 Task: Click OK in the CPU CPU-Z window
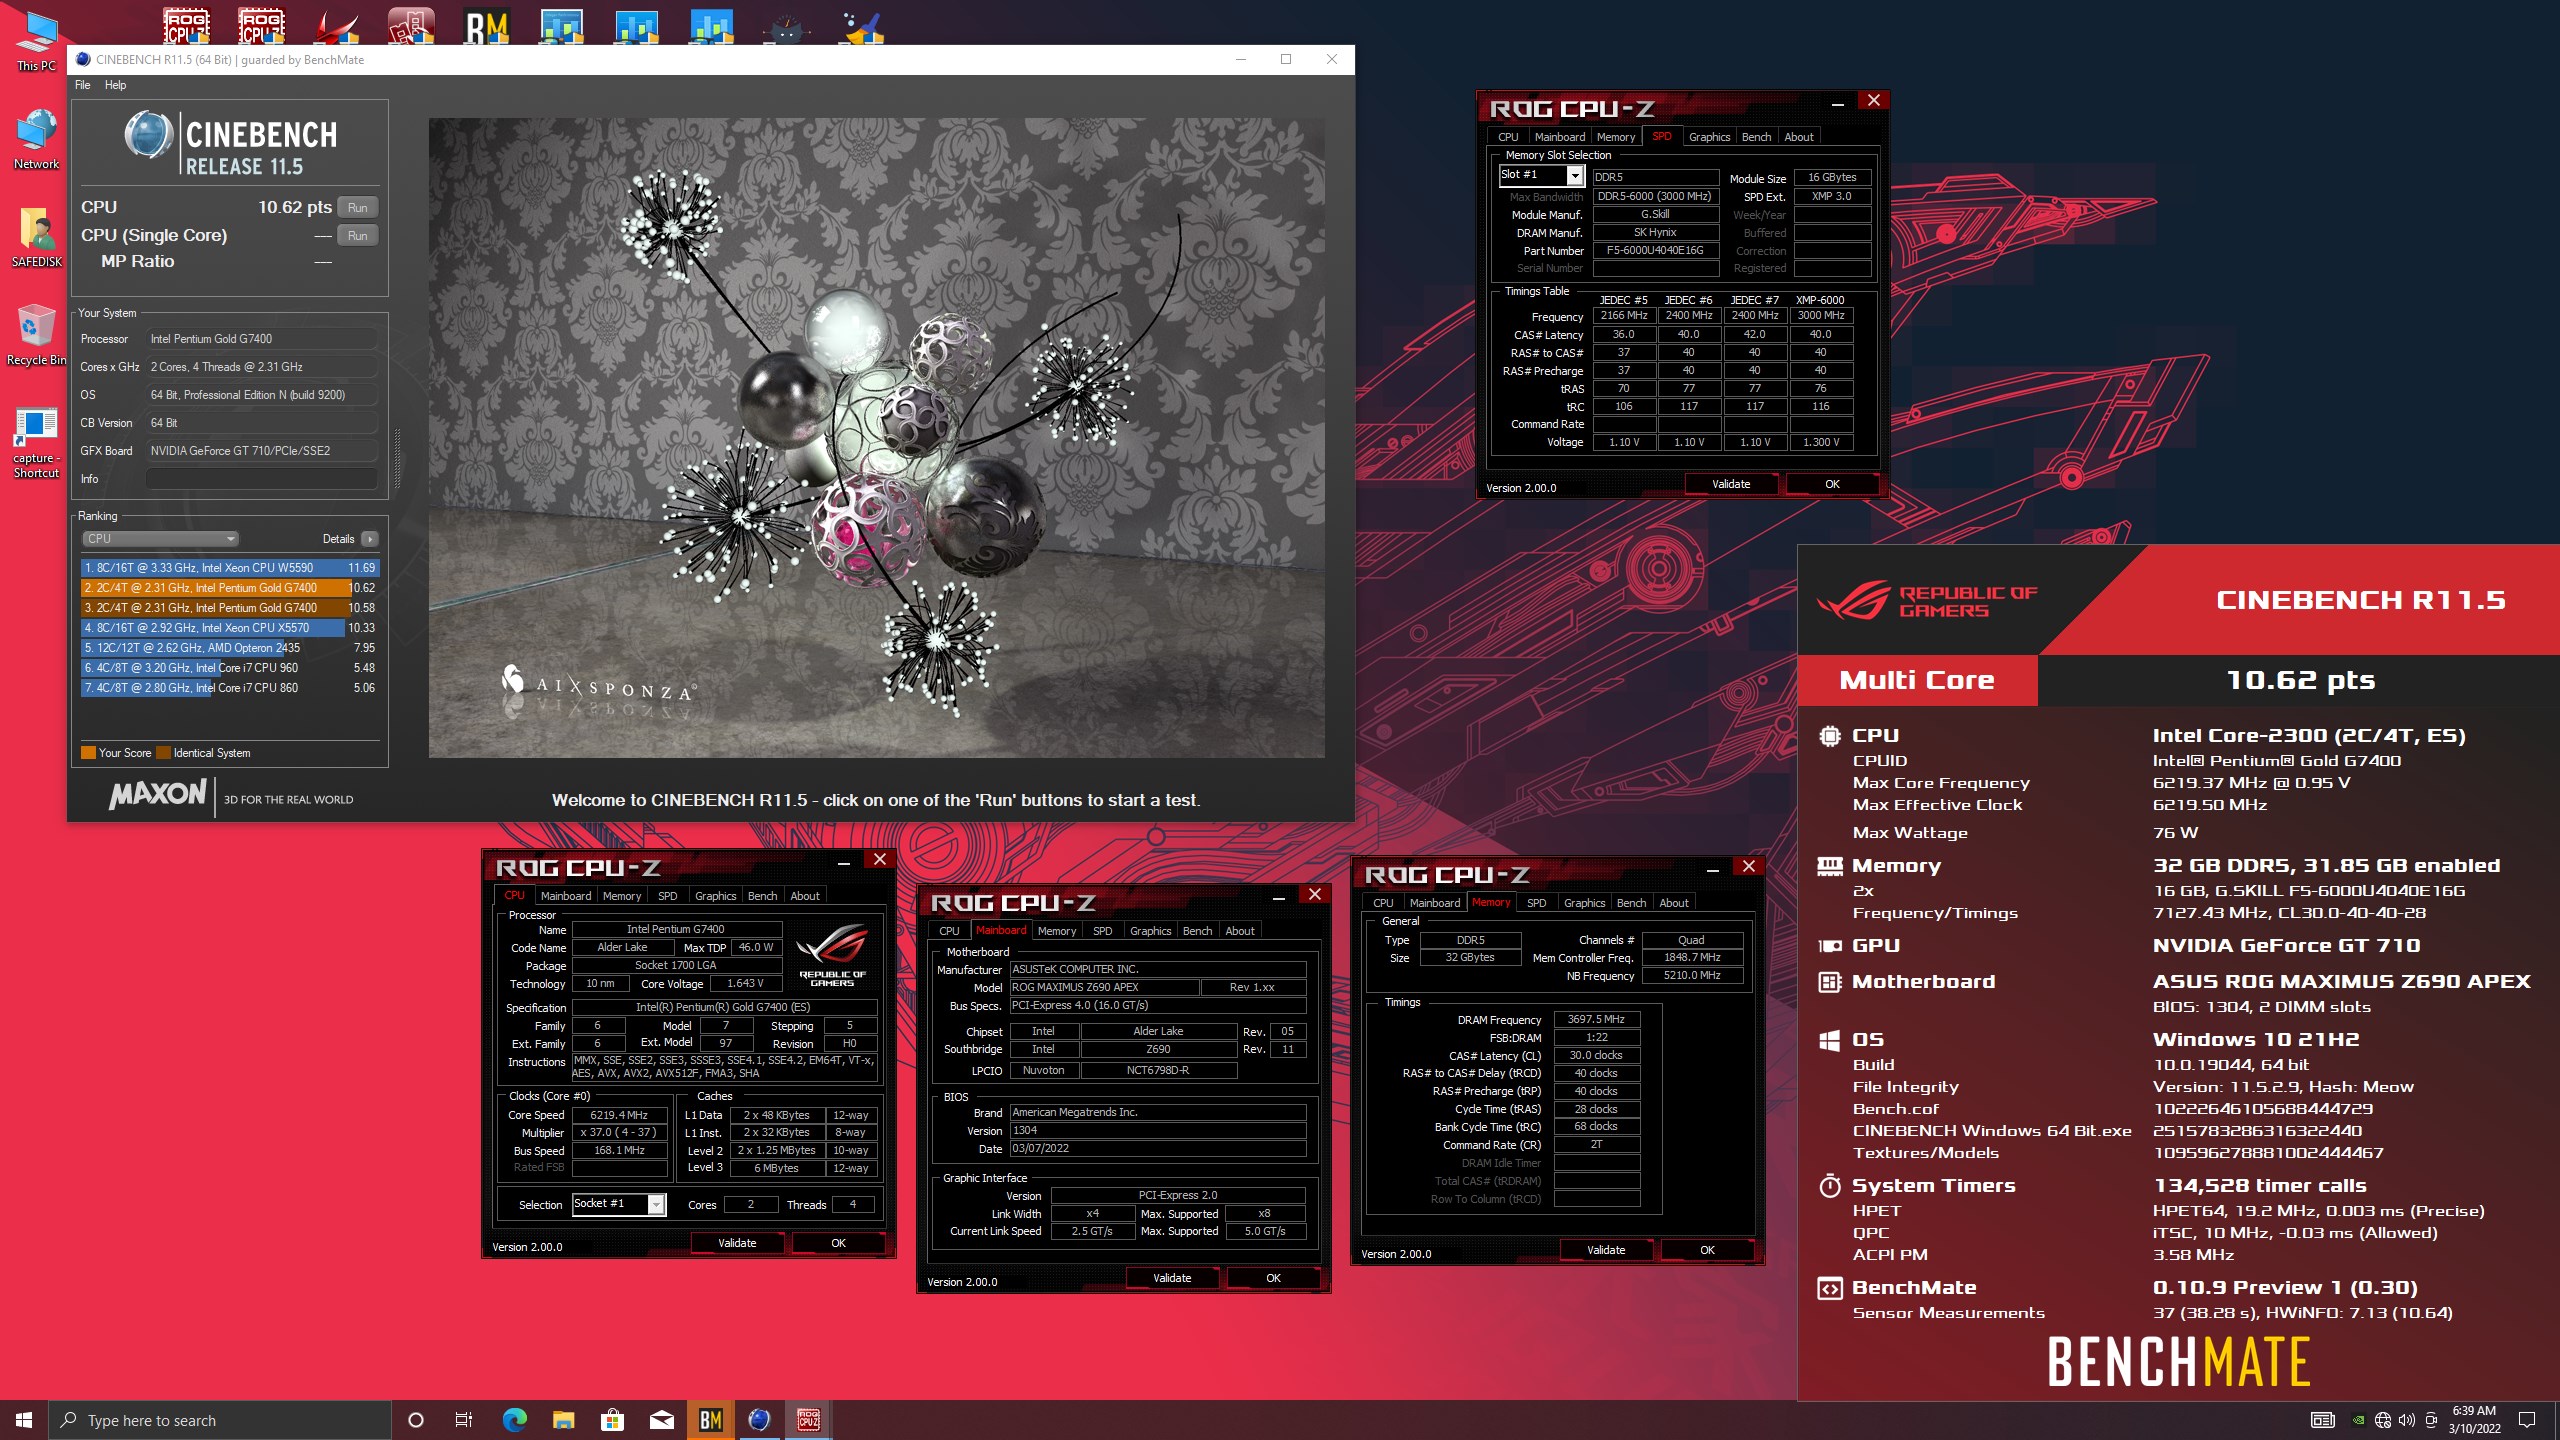point(838,1243)
